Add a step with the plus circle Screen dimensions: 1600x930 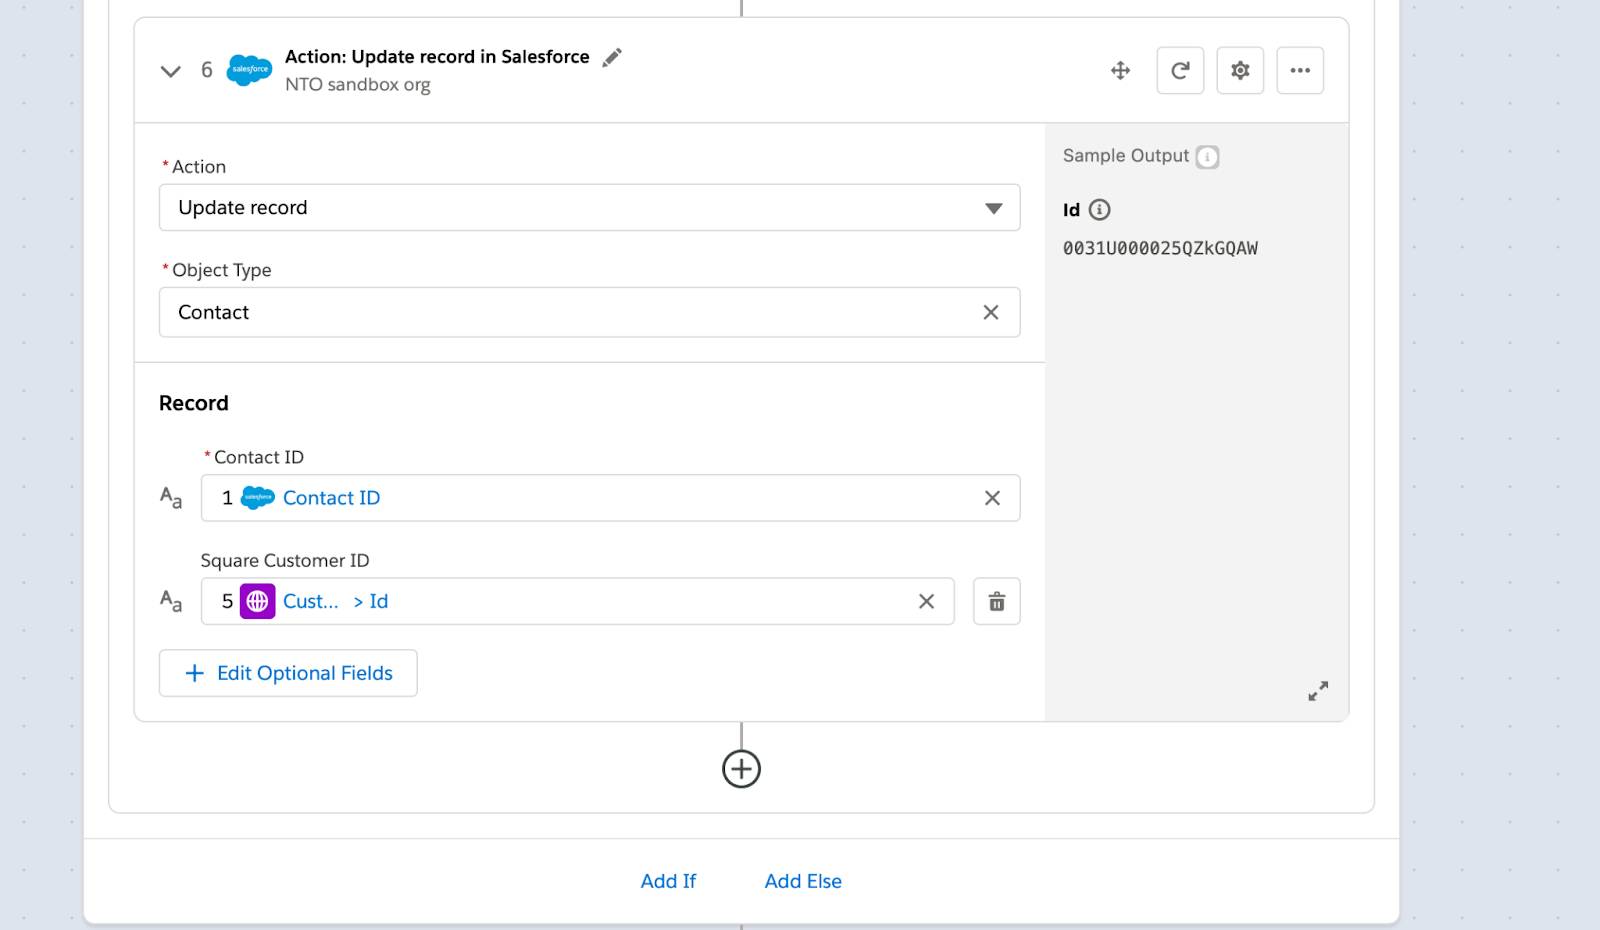coord(741,769)
